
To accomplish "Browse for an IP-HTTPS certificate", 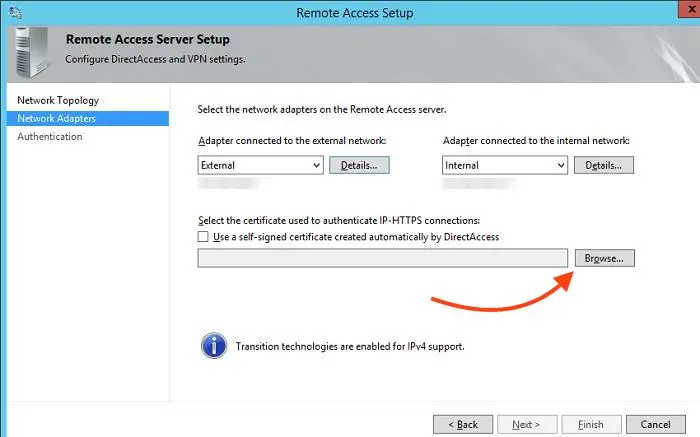I will pyautogui.click(x=604, y=258).
